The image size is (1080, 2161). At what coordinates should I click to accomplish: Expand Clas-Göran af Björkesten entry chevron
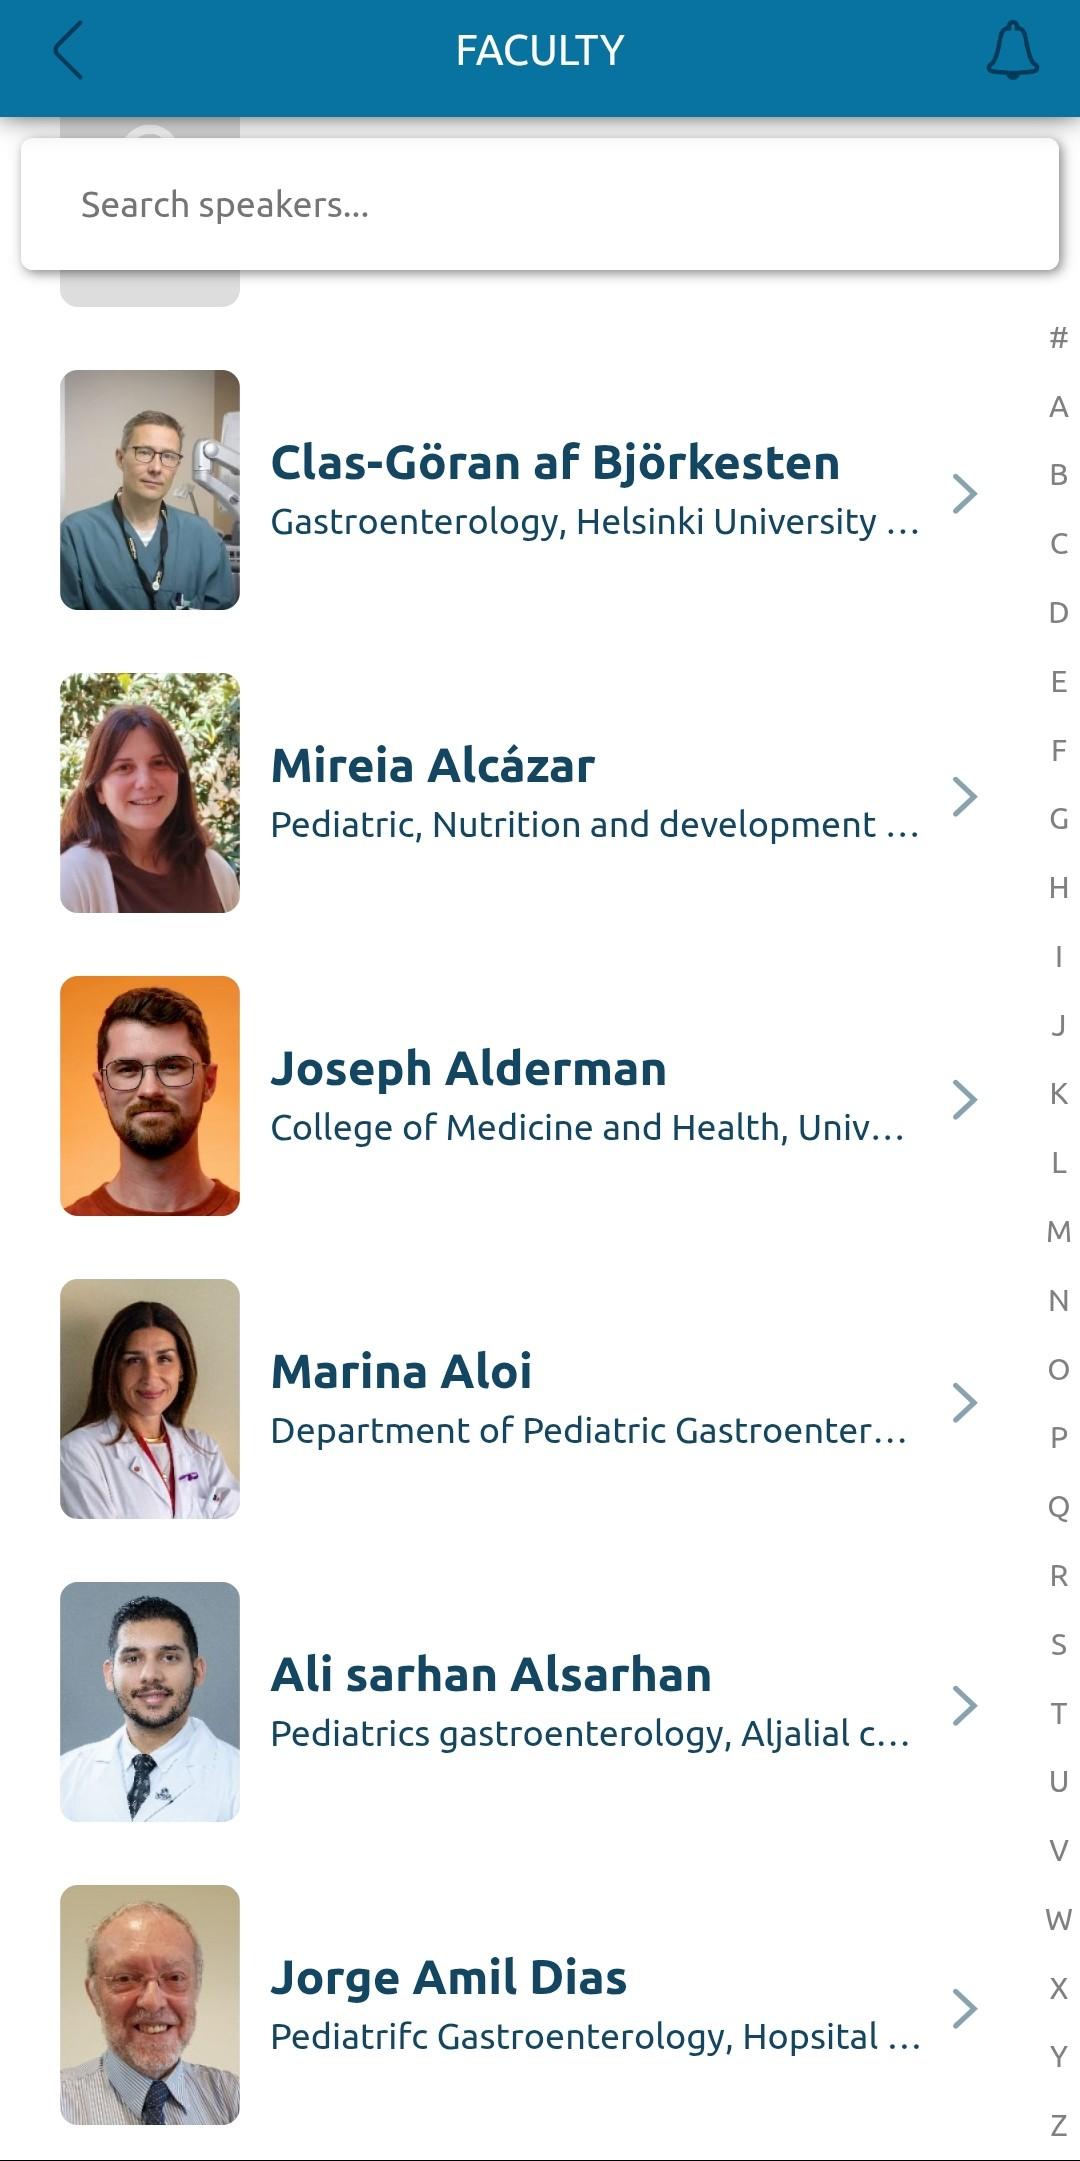964,493
